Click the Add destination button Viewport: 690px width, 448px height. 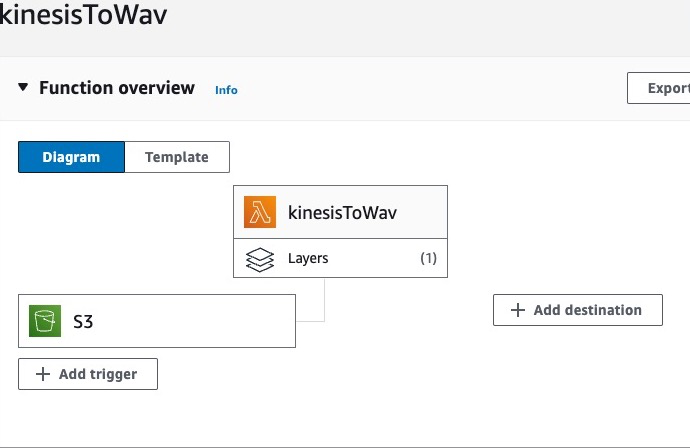click(x=578, y=310)
